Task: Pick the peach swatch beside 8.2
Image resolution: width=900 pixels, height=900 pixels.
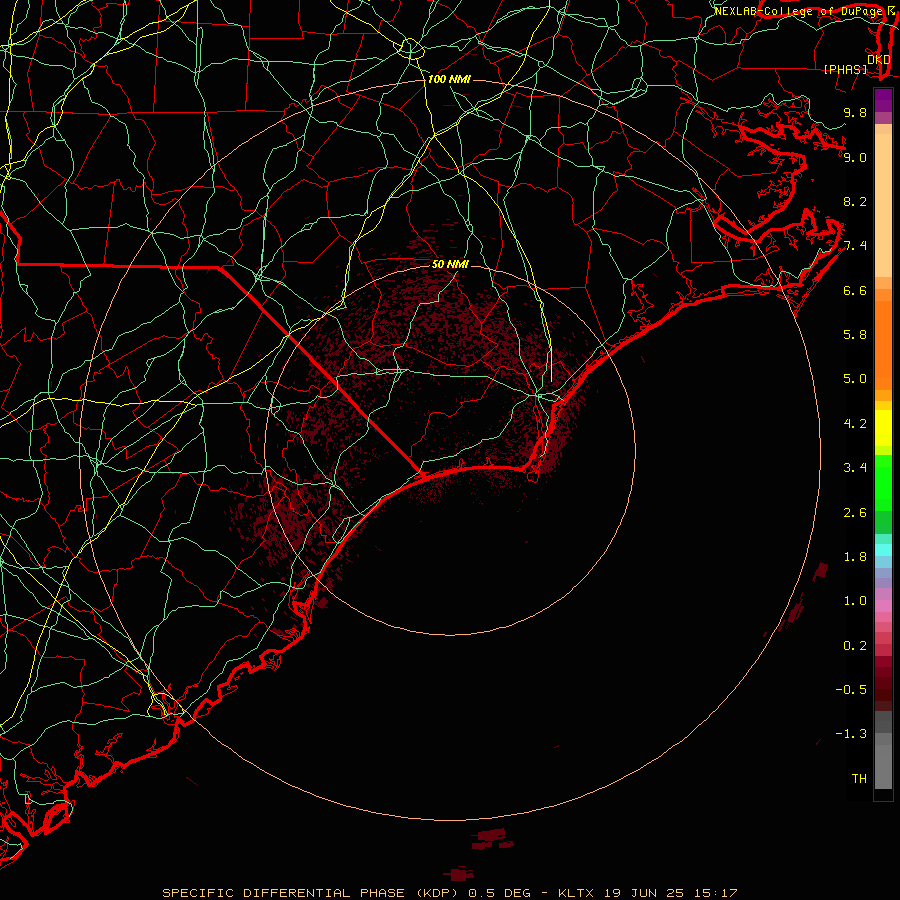Action: [883, 205]
